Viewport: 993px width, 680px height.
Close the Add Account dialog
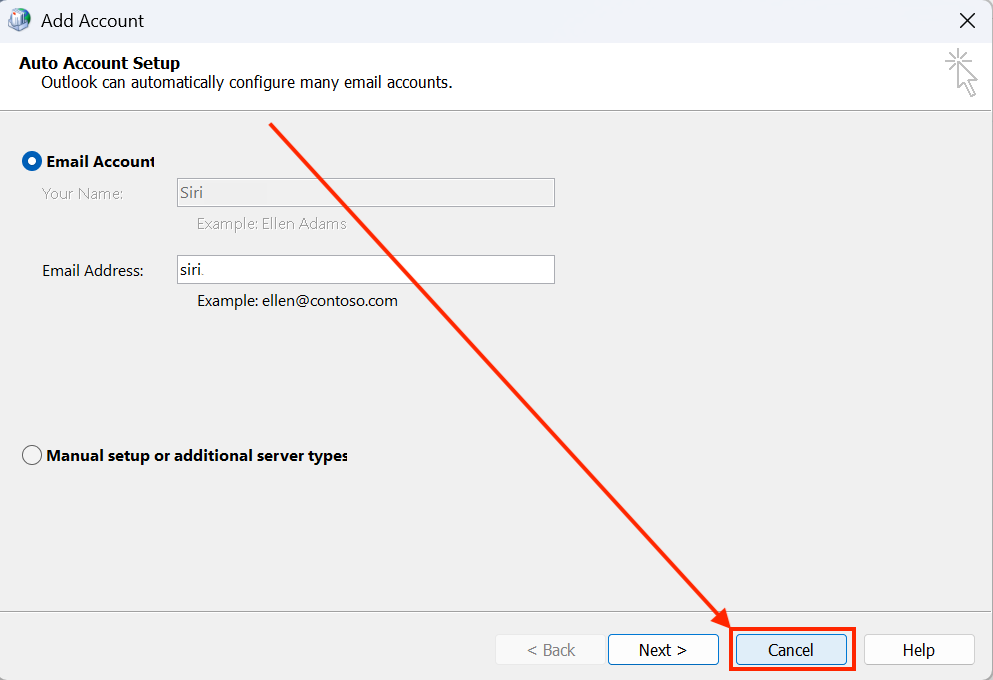pos(967,20)
